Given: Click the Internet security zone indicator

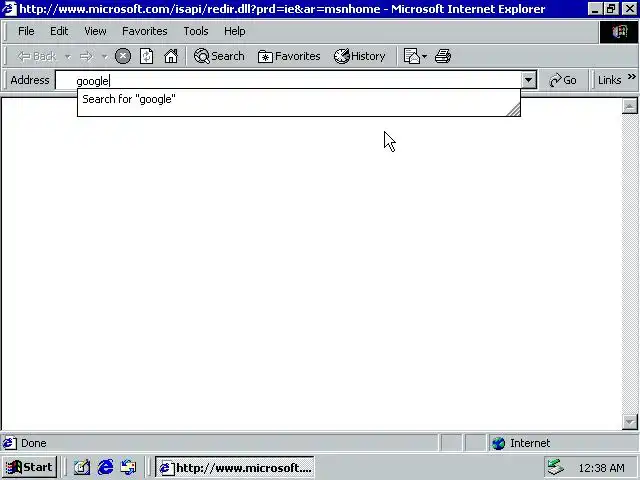Looking at the screenshot, I should pyautogui.click(x=562, y=443).
